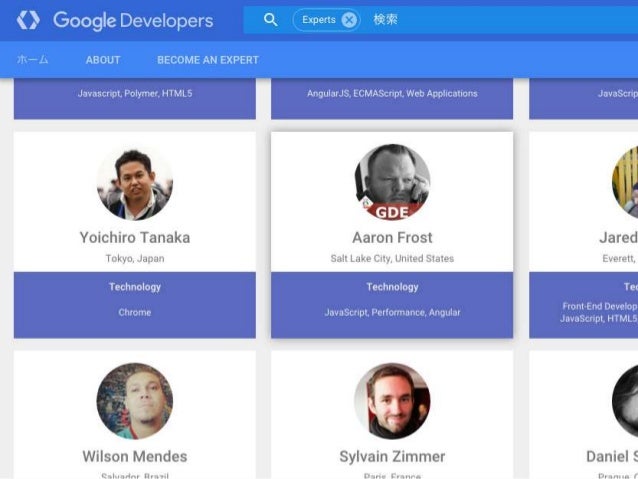Open the ABOUT tab
638x479 pixels.
[103, 60]
